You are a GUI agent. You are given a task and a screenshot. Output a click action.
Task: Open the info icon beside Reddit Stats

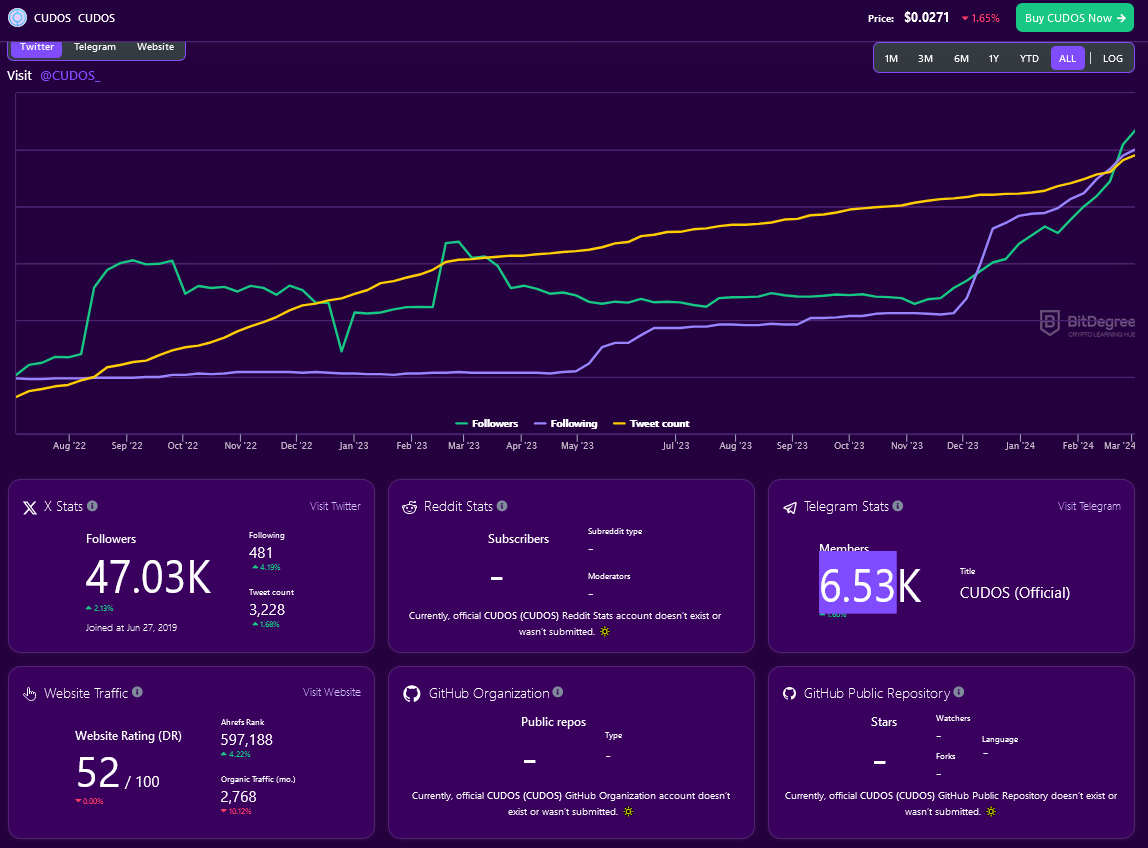pyautogui.click(x=502, y=506)
